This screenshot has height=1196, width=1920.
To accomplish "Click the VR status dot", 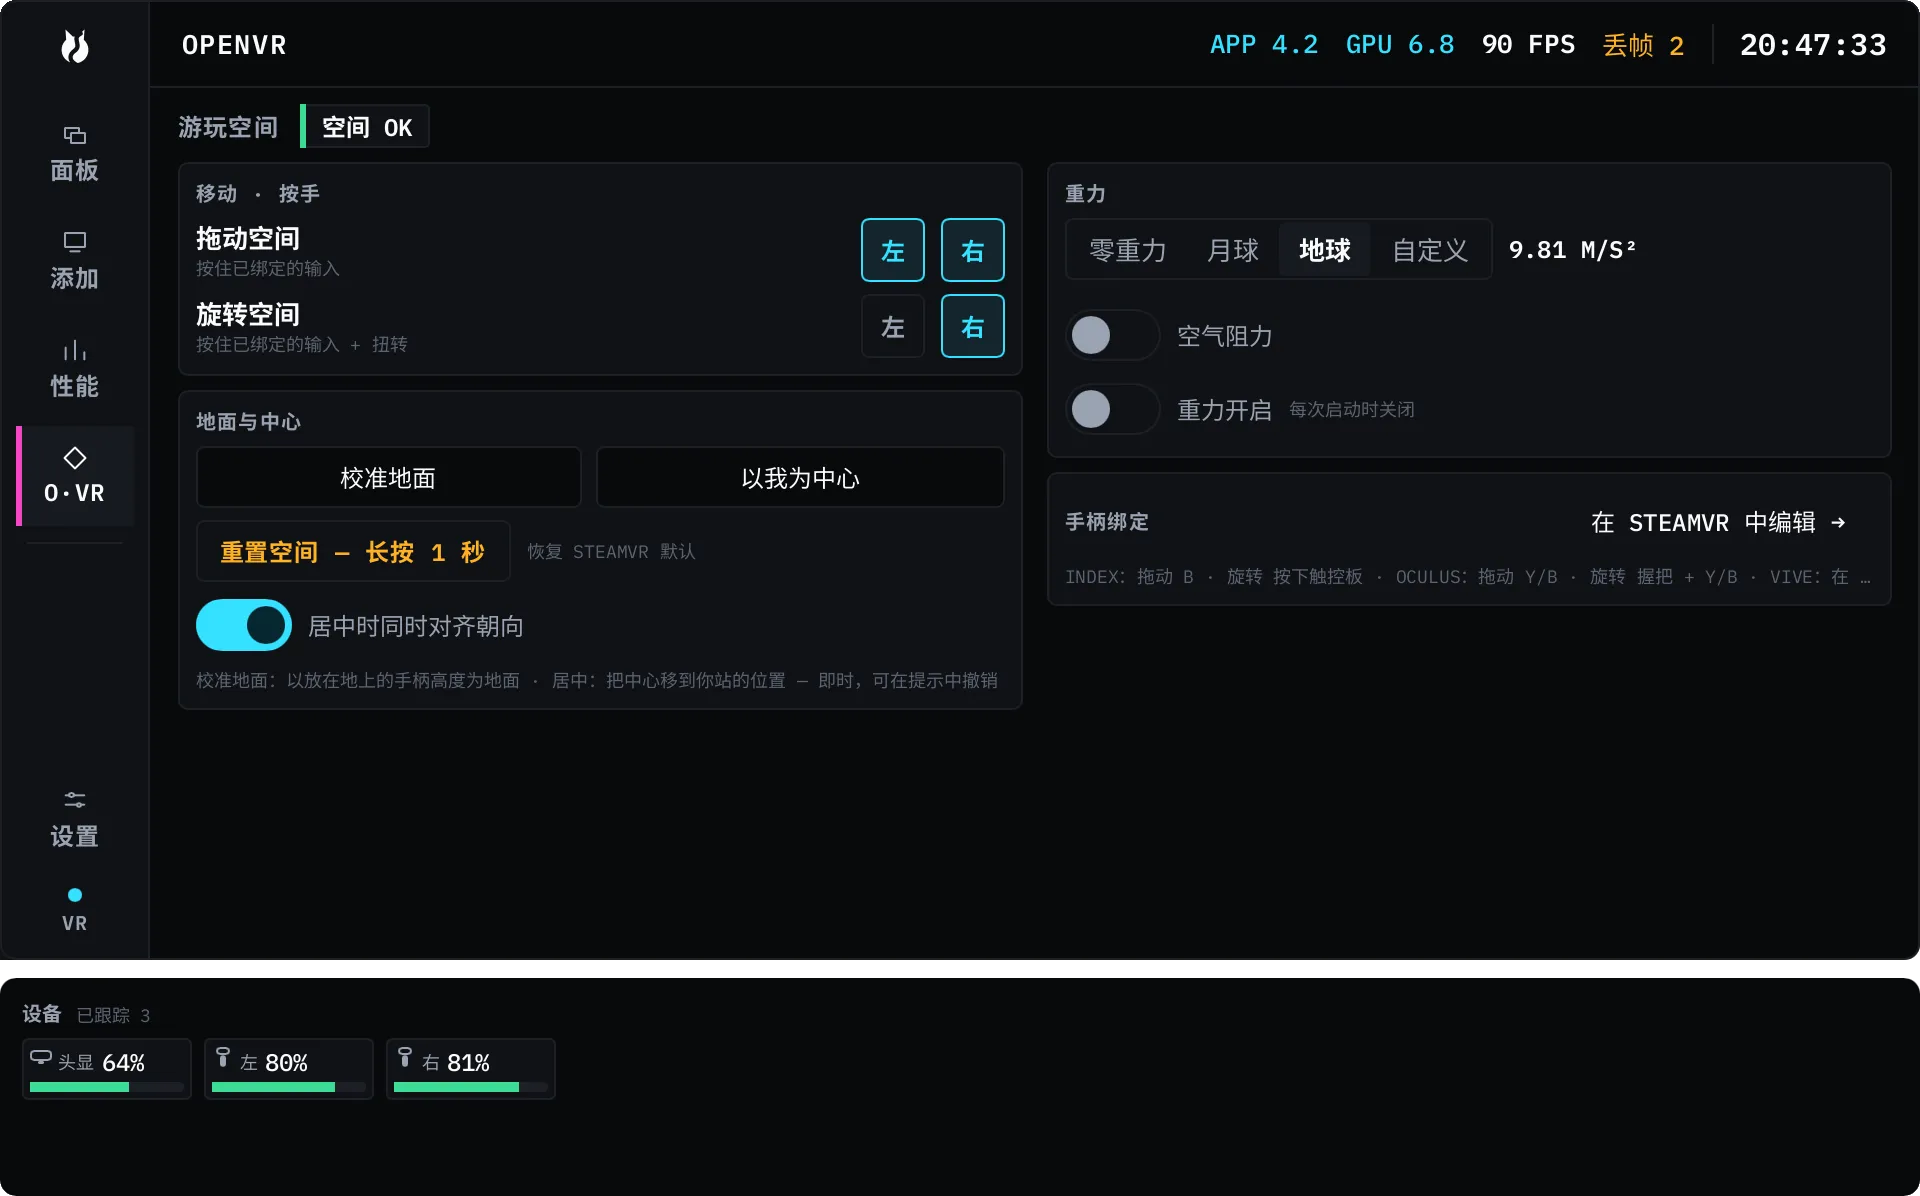I will [x=75, y=895].
